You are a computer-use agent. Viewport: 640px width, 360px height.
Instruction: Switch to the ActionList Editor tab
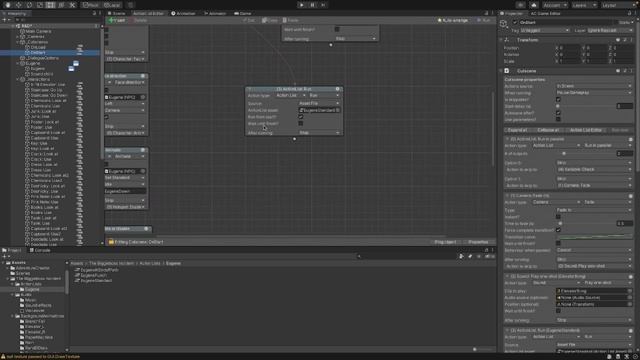pos(148,13)
